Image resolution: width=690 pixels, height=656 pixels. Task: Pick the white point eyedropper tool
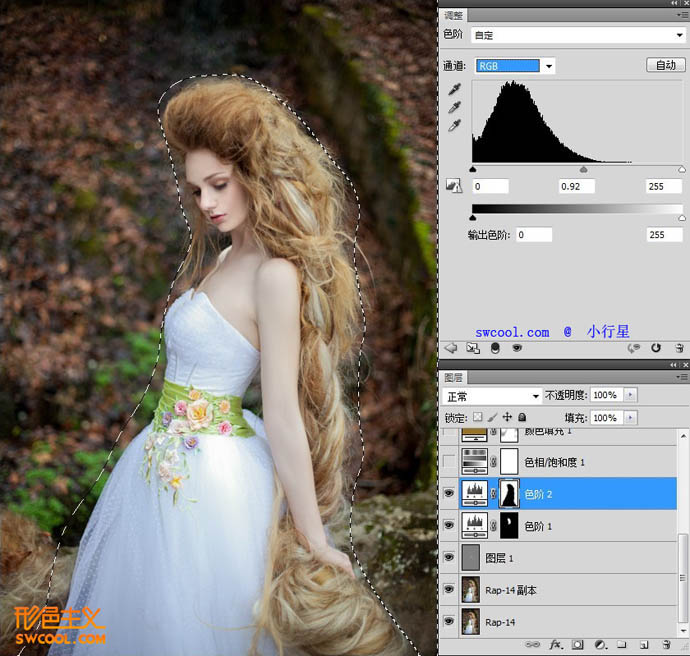(455, 126)
